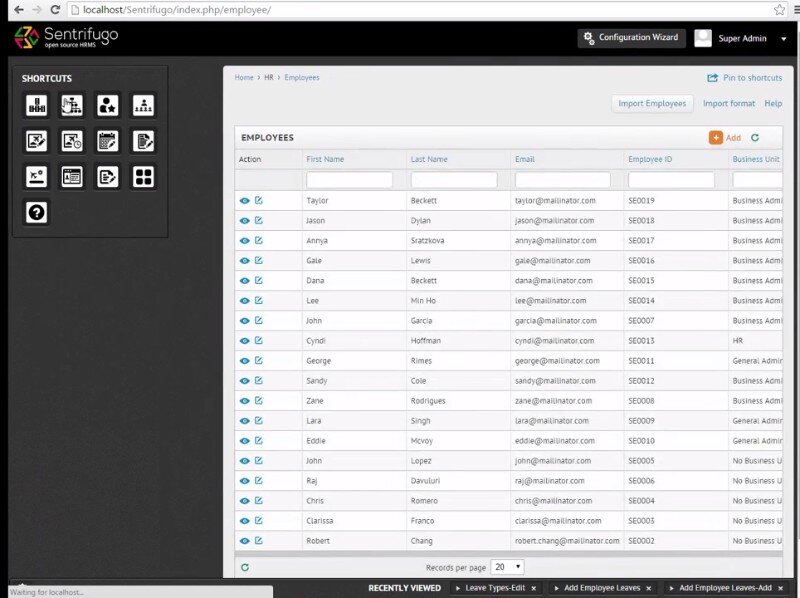Click the bottom-left grid refresh icon
Image resolution: width=800 pixels, height=598 pixels.
245,567
